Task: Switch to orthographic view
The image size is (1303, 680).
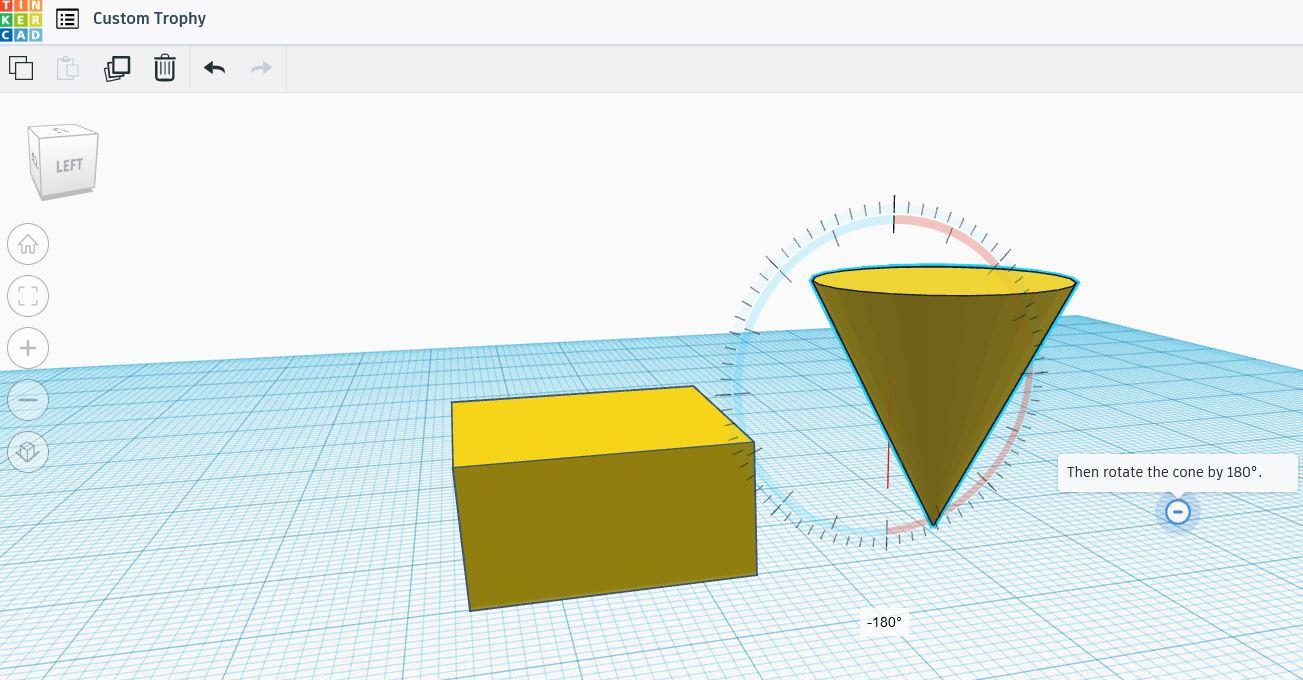Action: pyautogui.click(x=28, y=452)
